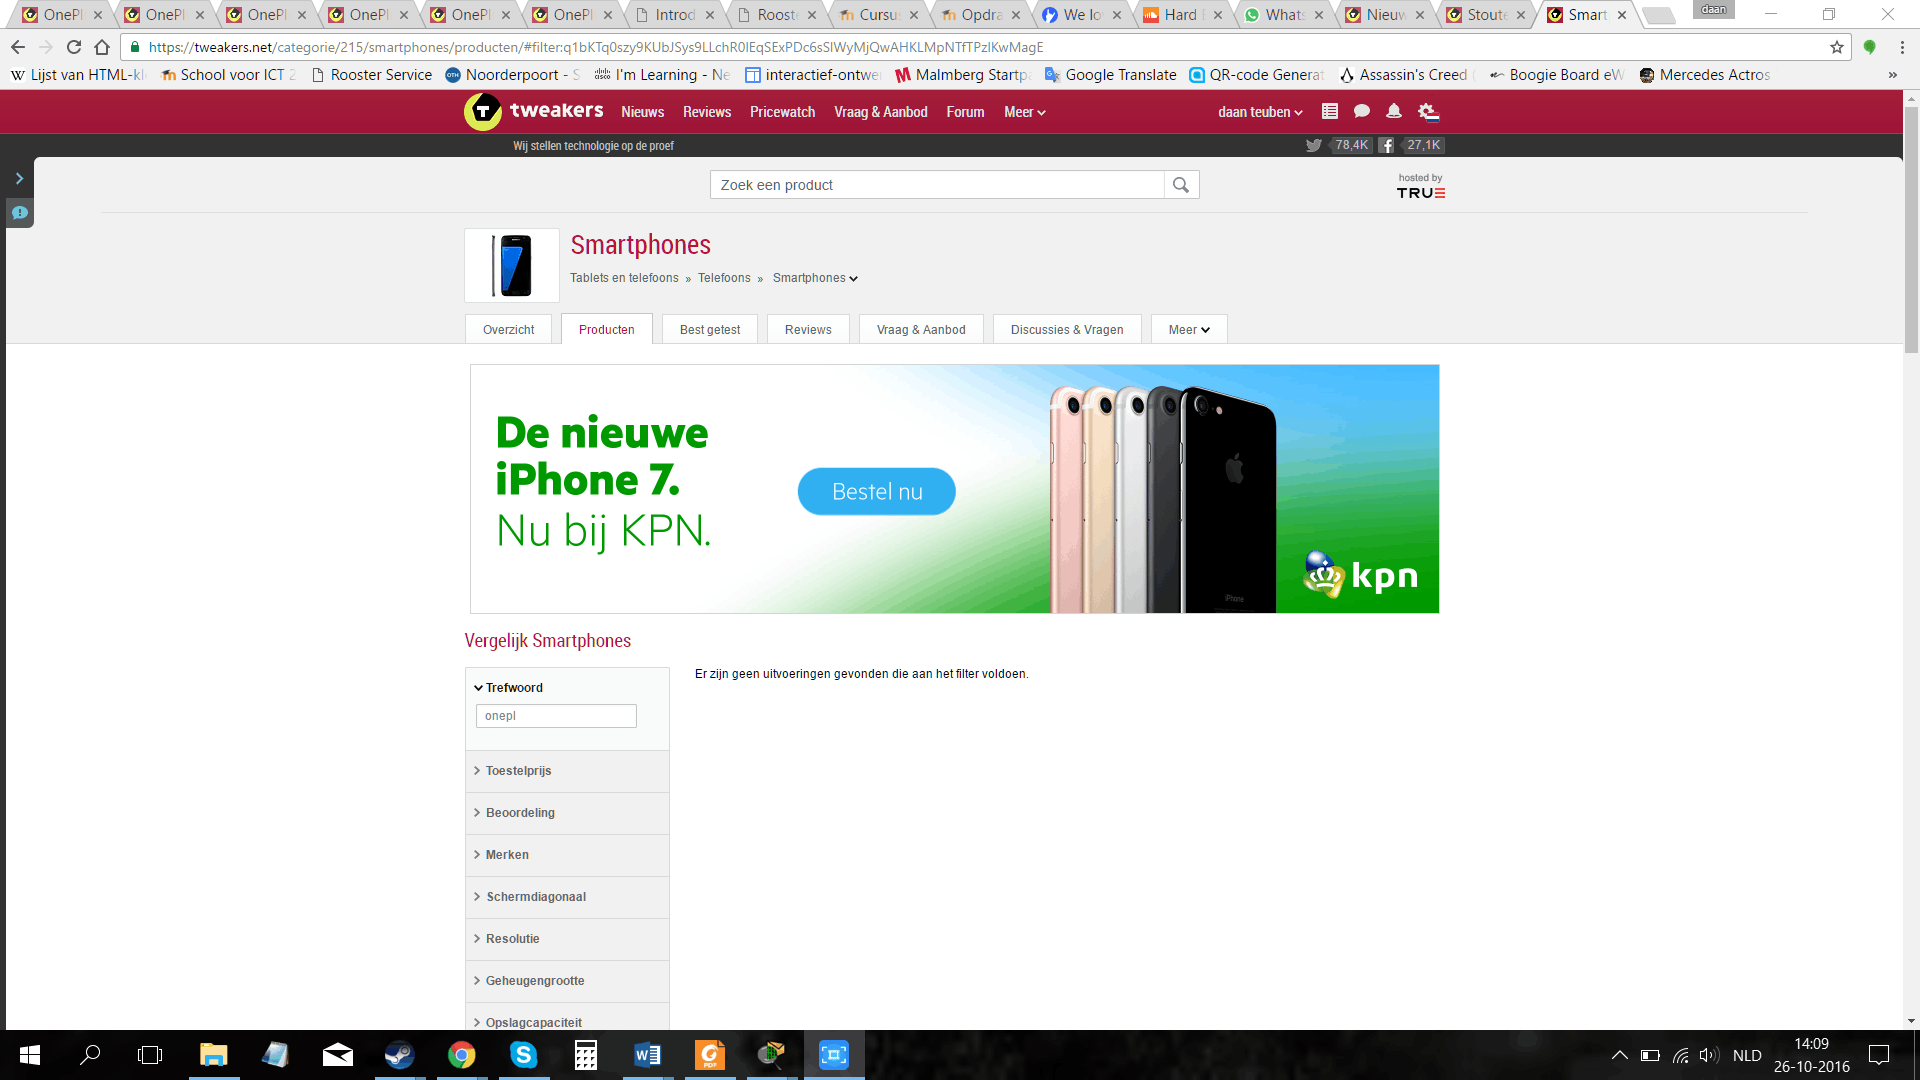
Task: Show hidden bookmarks overflow chevron
Action: pos(1892,75)
